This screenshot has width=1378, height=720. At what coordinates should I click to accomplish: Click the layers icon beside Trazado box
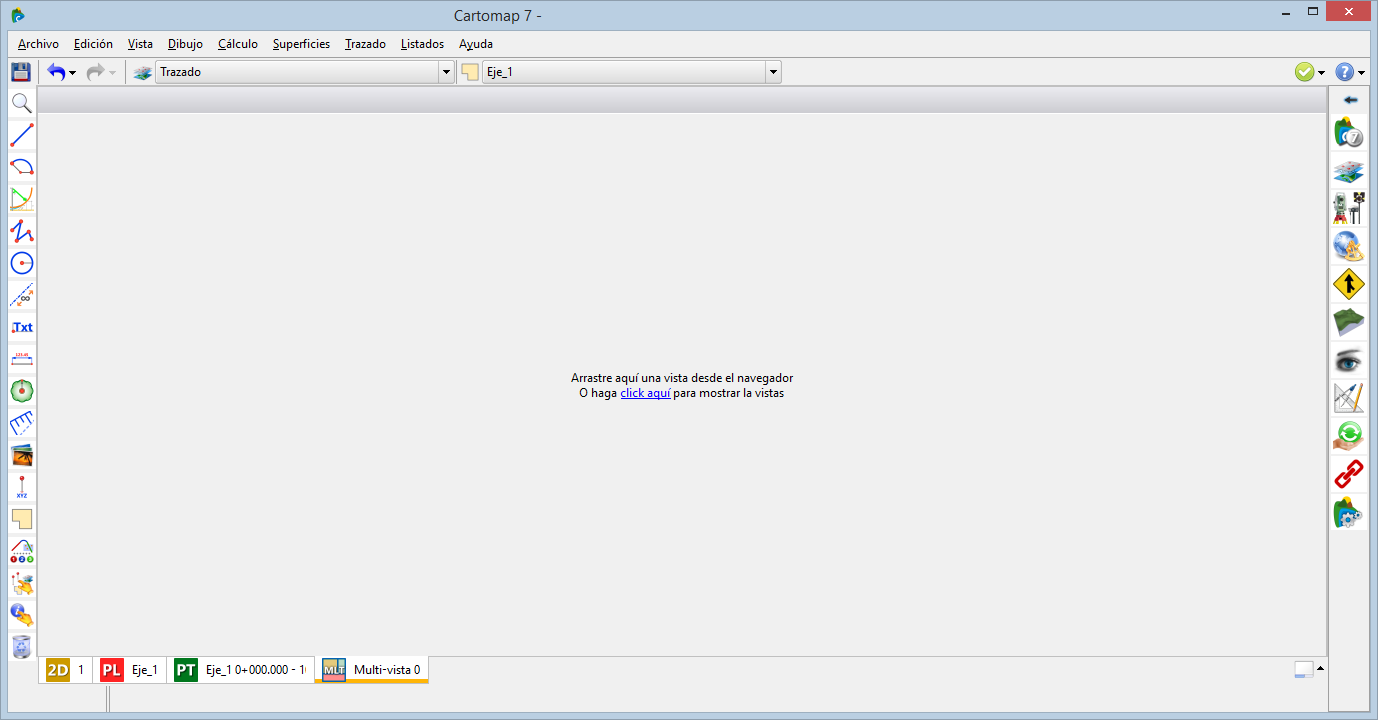(143, 72)
